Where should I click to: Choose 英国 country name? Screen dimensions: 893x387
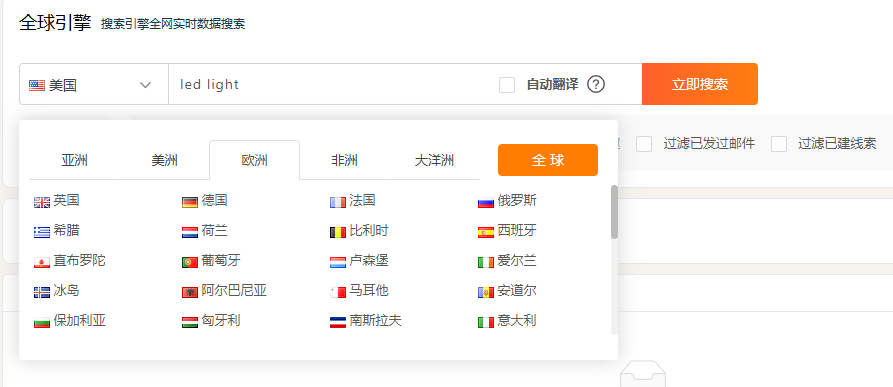pos(67,200)
